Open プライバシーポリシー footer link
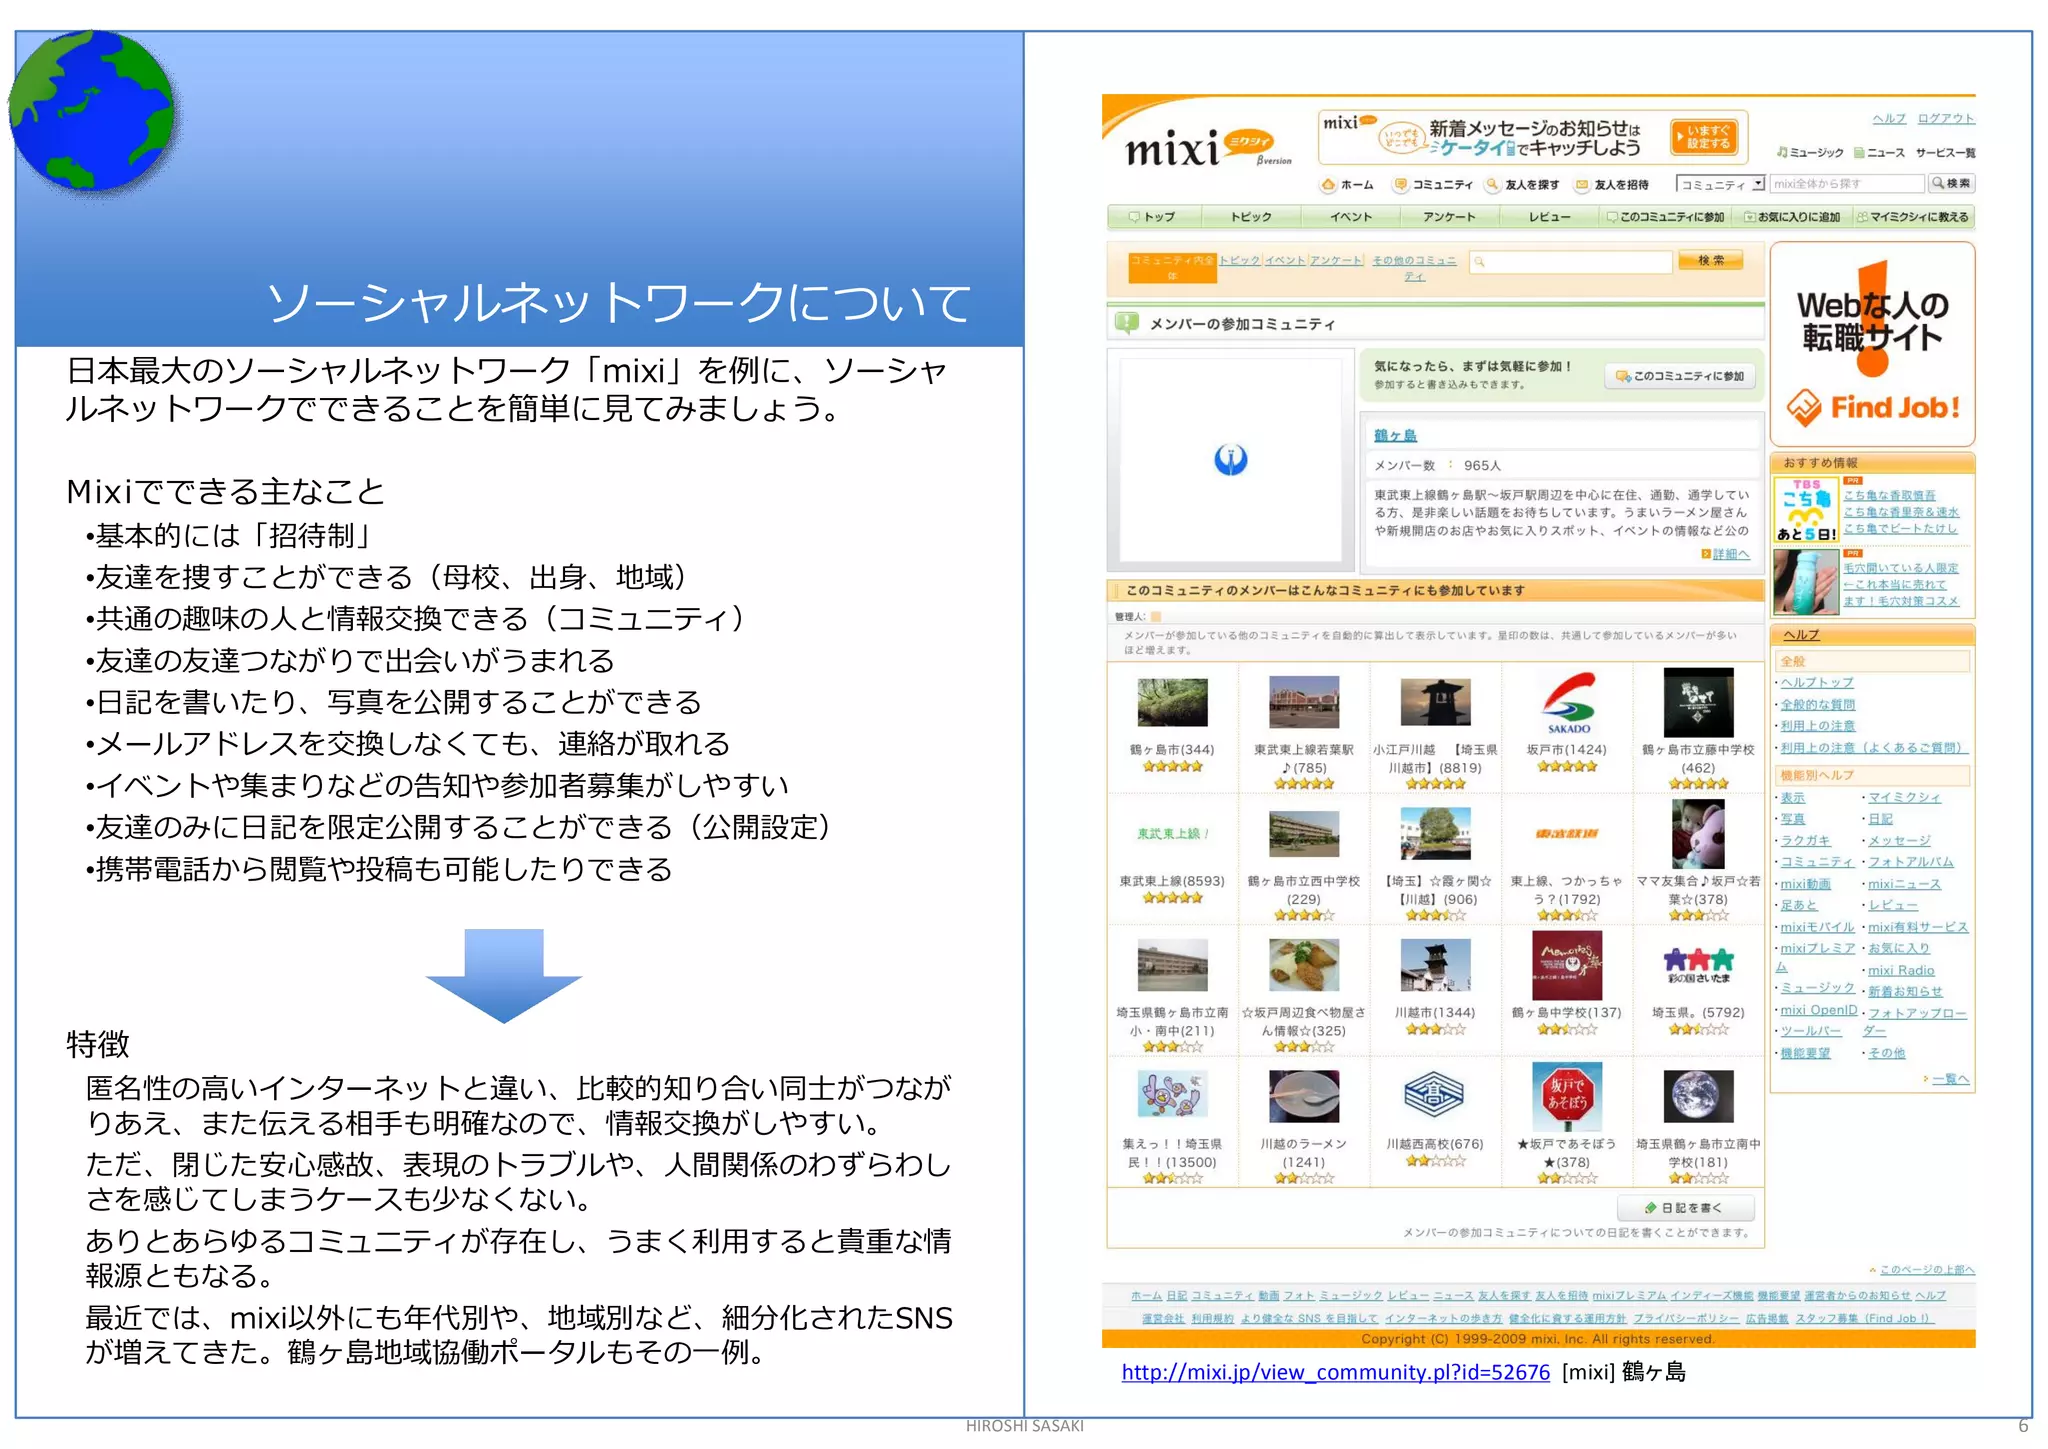The width and height of the screenshot is (2048, 1449). click(1685, 1319)
